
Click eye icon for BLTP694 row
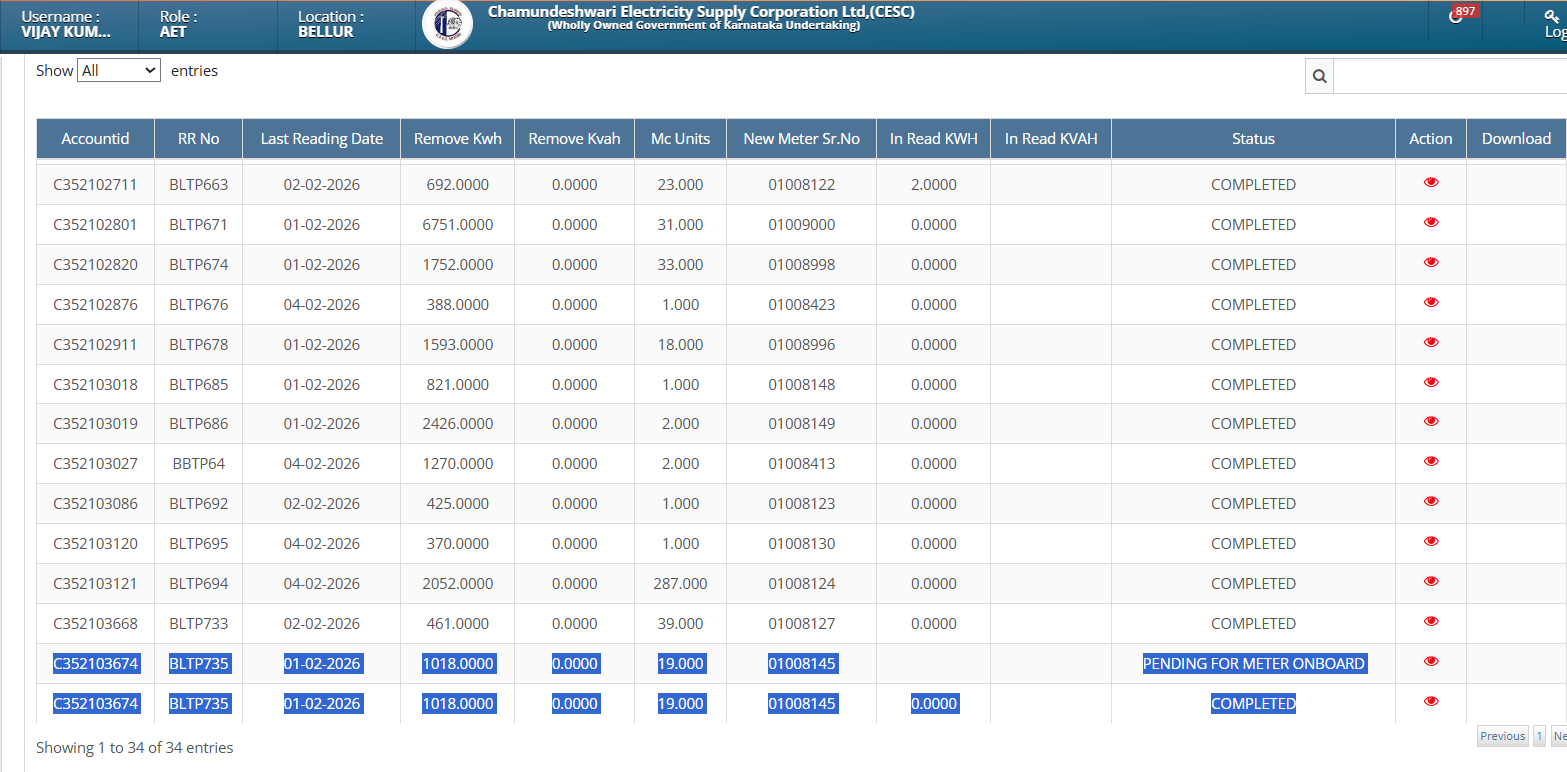[x=1430, y=582]
